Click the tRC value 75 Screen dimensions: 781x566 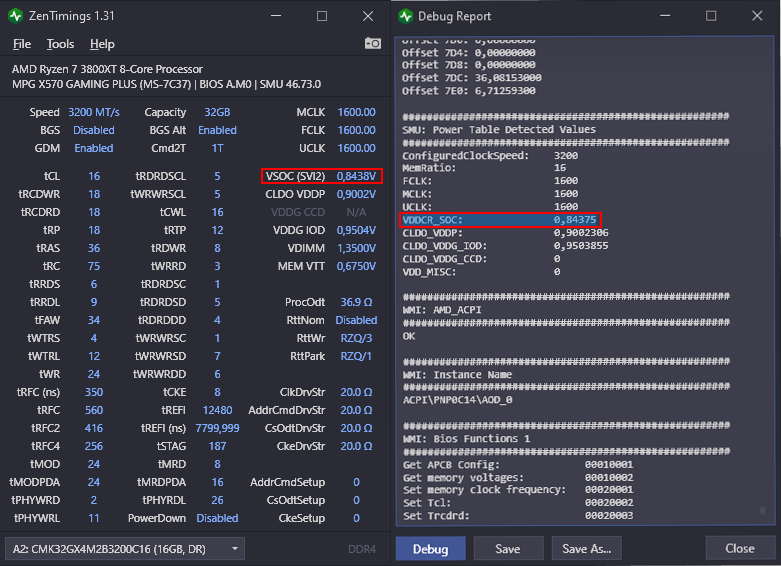click(94, 266)
